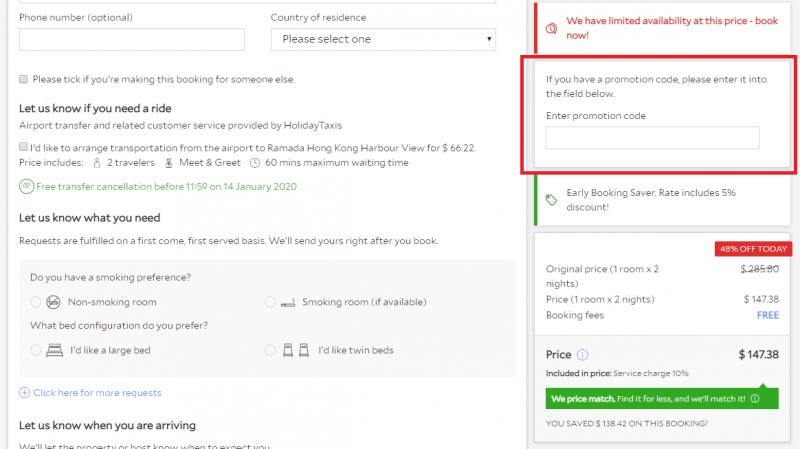Choose the twin beds radio button
Viewport: 800px width, 449px height.
270,350
